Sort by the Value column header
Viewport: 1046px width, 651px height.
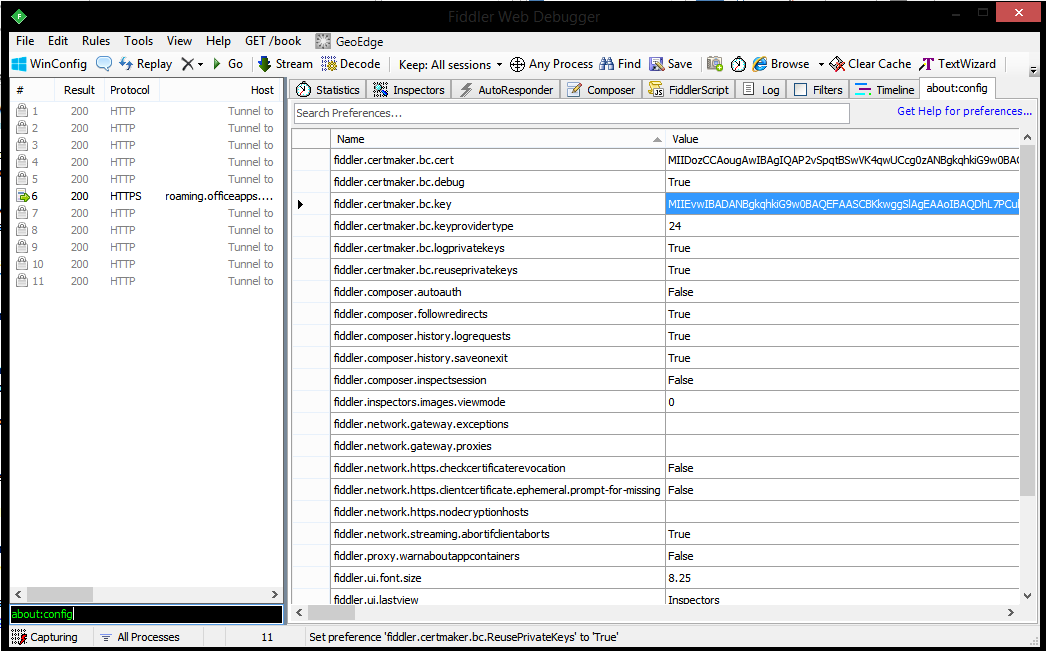[842, 139]
